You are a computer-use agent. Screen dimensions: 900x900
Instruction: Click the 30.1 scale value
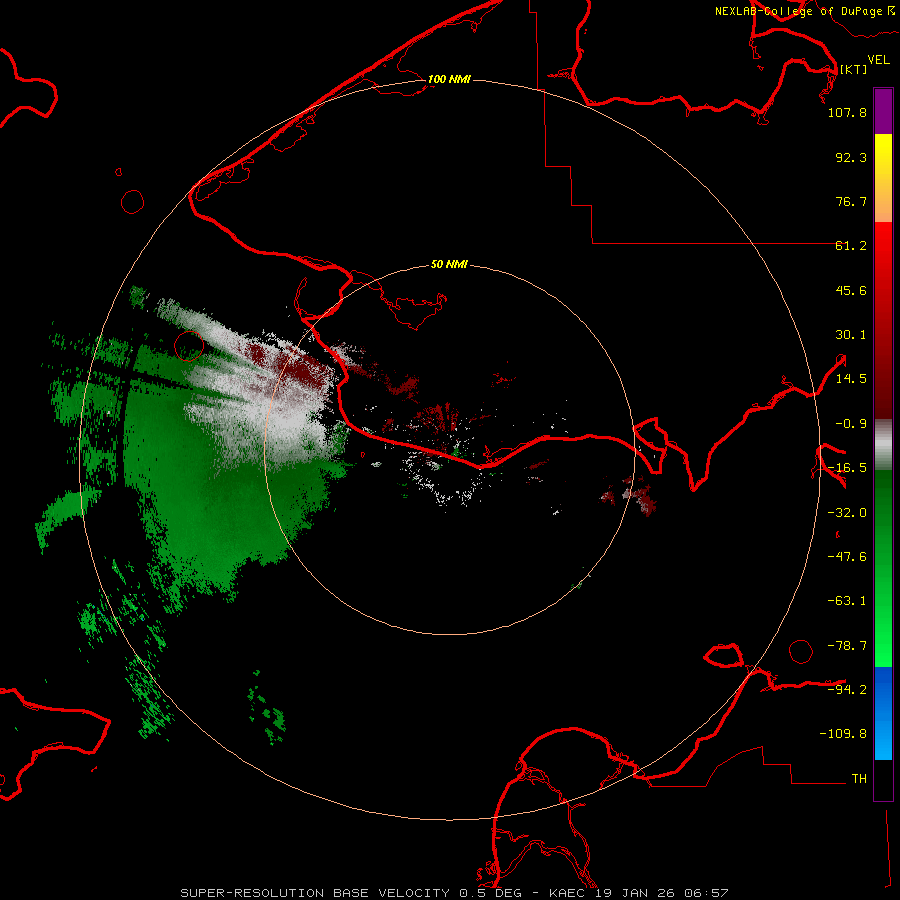click(x=851, y=335)
